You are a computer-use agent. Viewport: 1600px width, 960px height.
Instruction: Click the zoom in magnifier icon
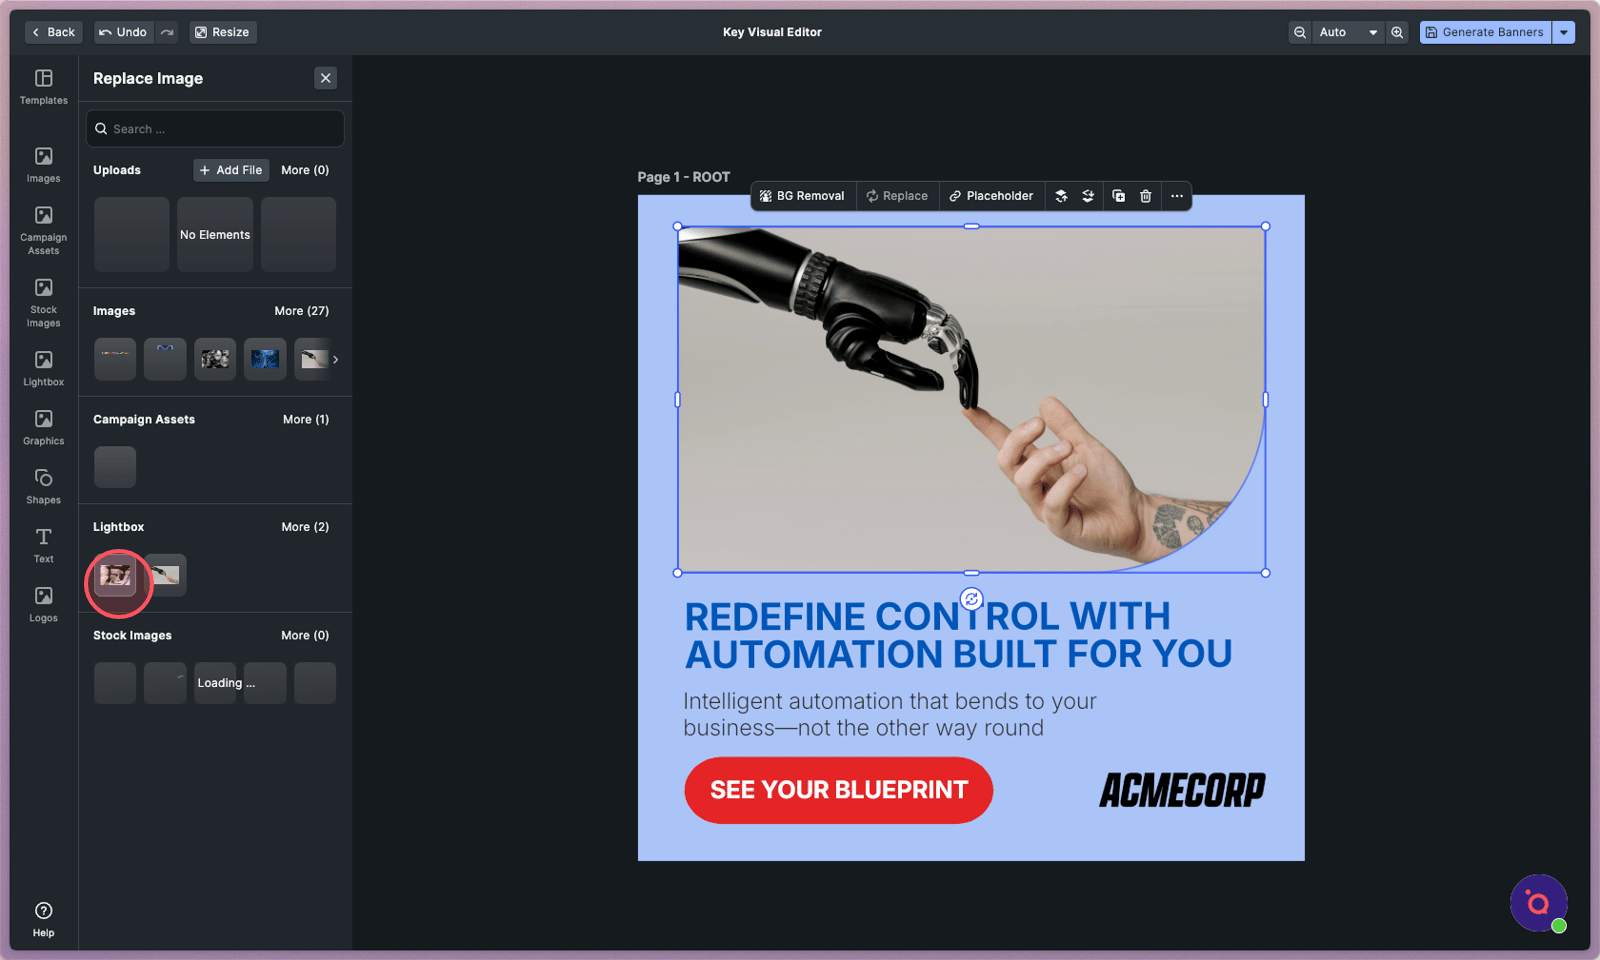point(1397,32)
